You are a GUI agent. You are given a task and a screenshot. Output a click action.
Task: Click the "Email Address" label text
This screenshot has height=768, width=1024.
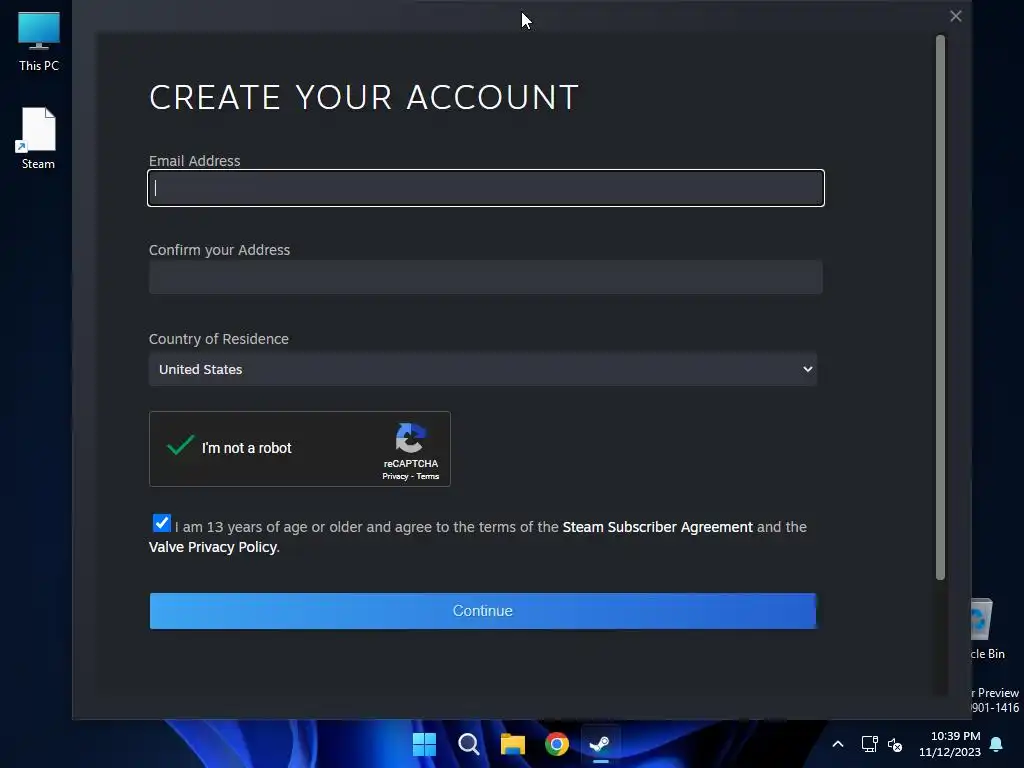195,161
